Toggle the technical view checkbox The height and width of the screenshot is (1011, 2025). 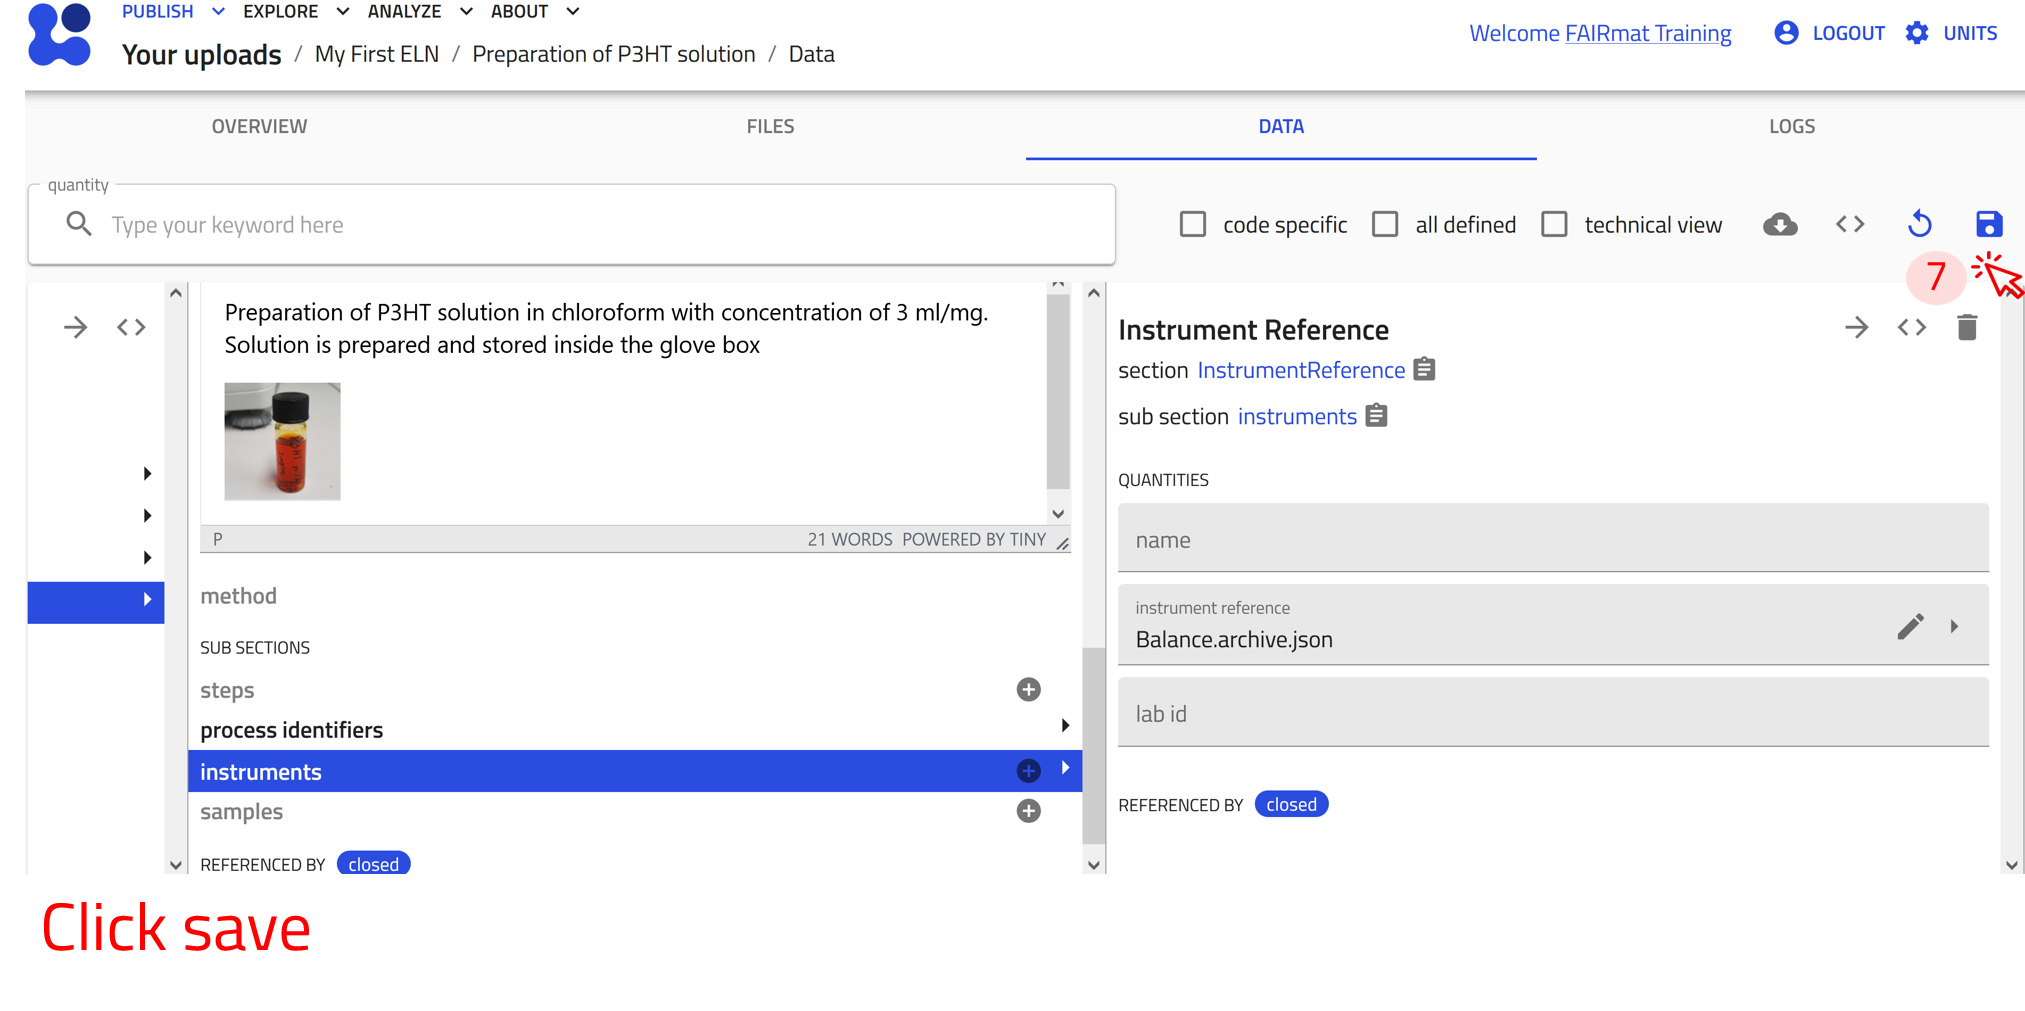[x=1554, y=224]
